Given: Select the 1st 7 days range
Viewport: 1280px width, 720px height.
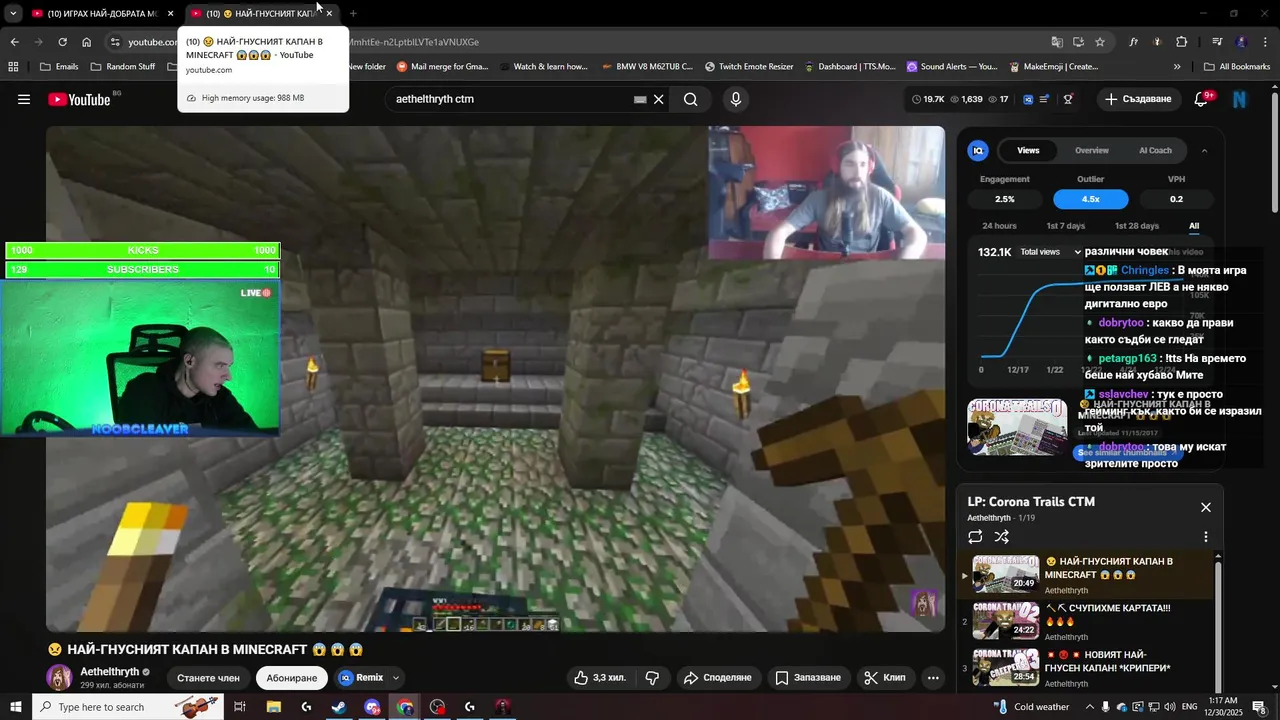Looking at the screenshot, I should (1065, 226).
